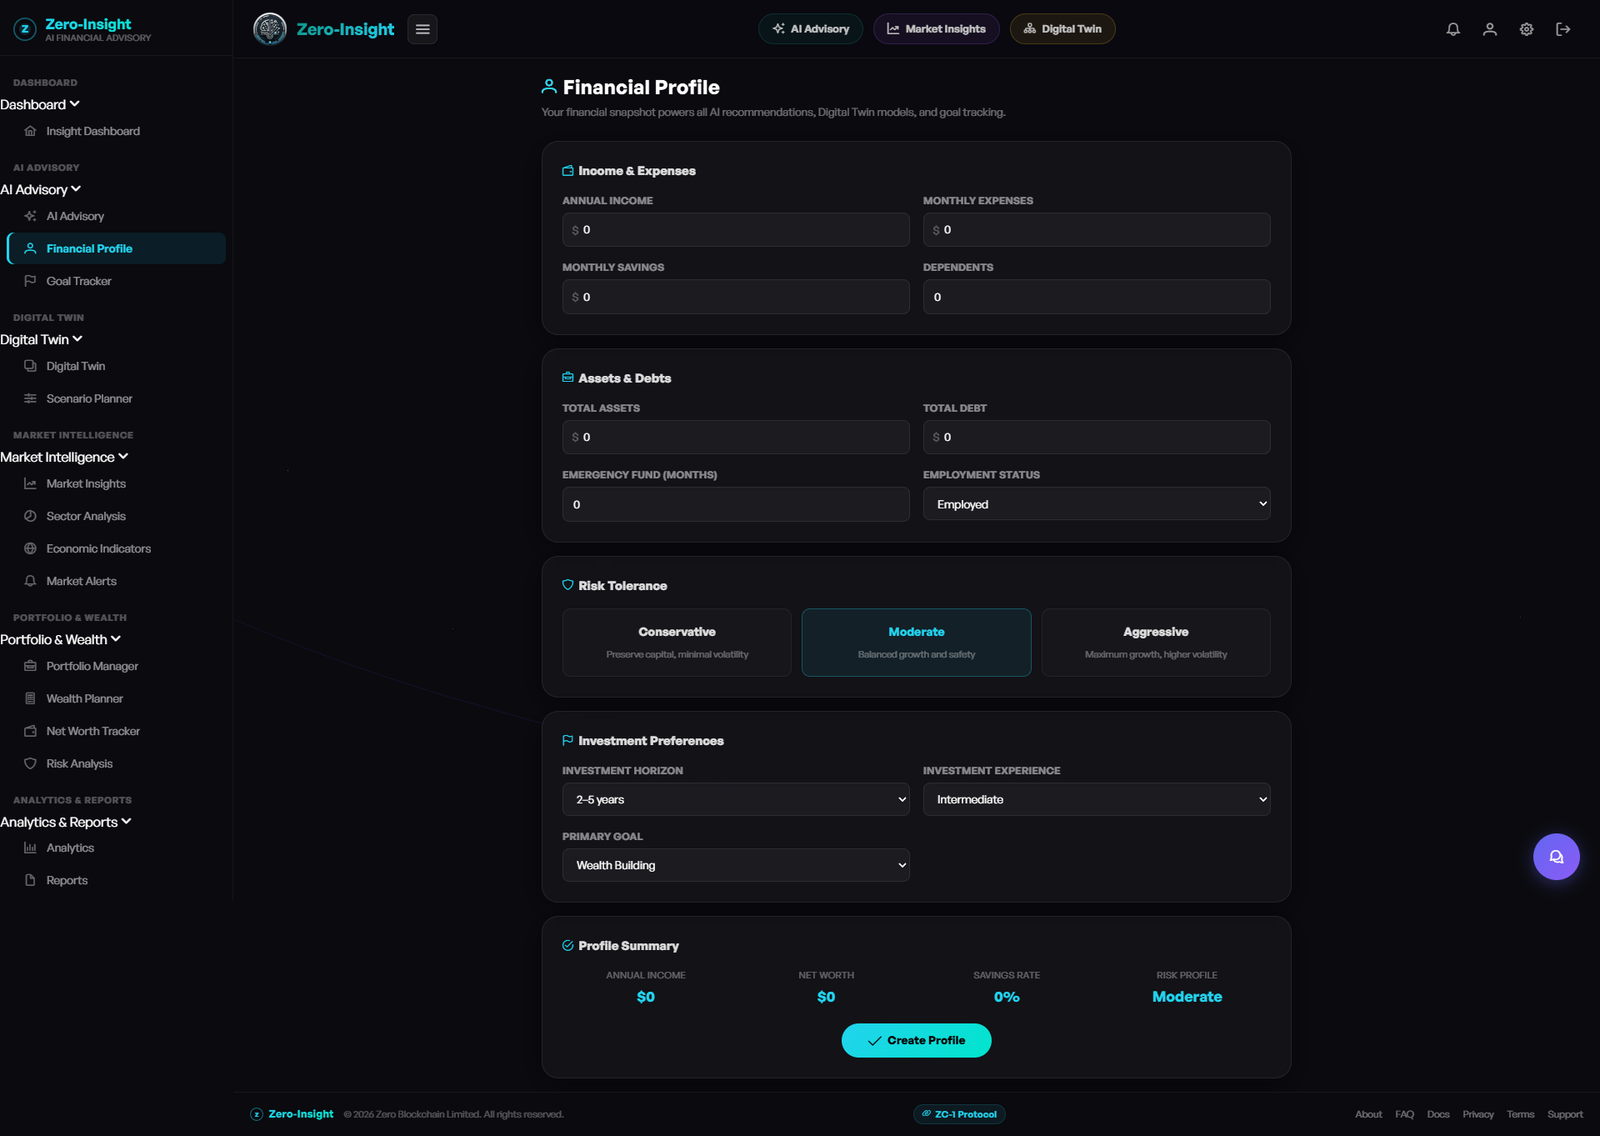Switch to Market Insights top tab

coord(936,29)
